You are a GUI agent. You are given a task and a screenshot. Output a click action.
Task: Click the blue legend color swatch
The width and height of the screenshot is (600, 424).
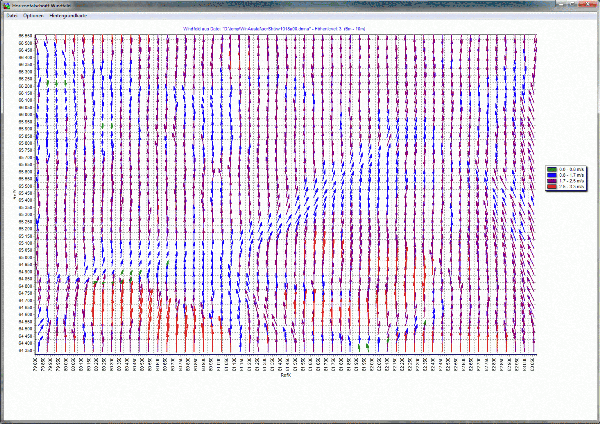click(x=550, y=174)
